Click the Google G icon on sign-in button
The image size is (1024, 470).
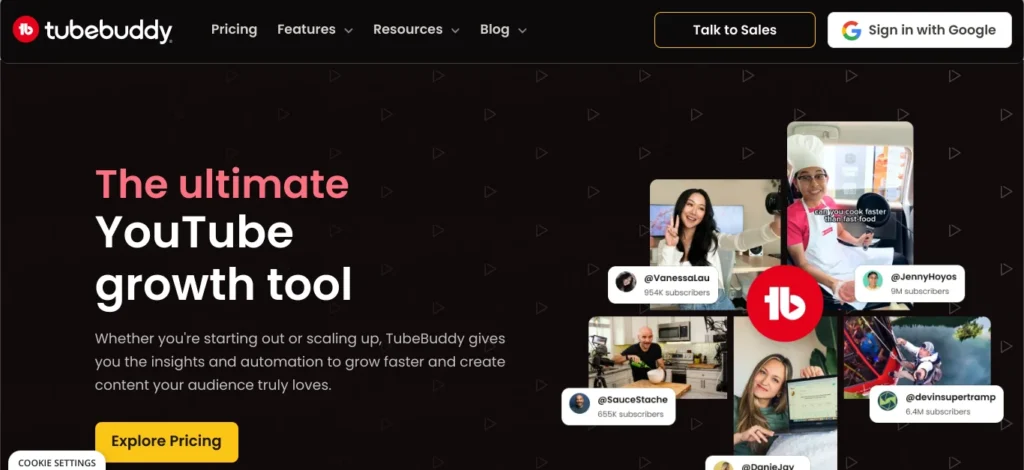pyautogui.click(x=851, y=30)
